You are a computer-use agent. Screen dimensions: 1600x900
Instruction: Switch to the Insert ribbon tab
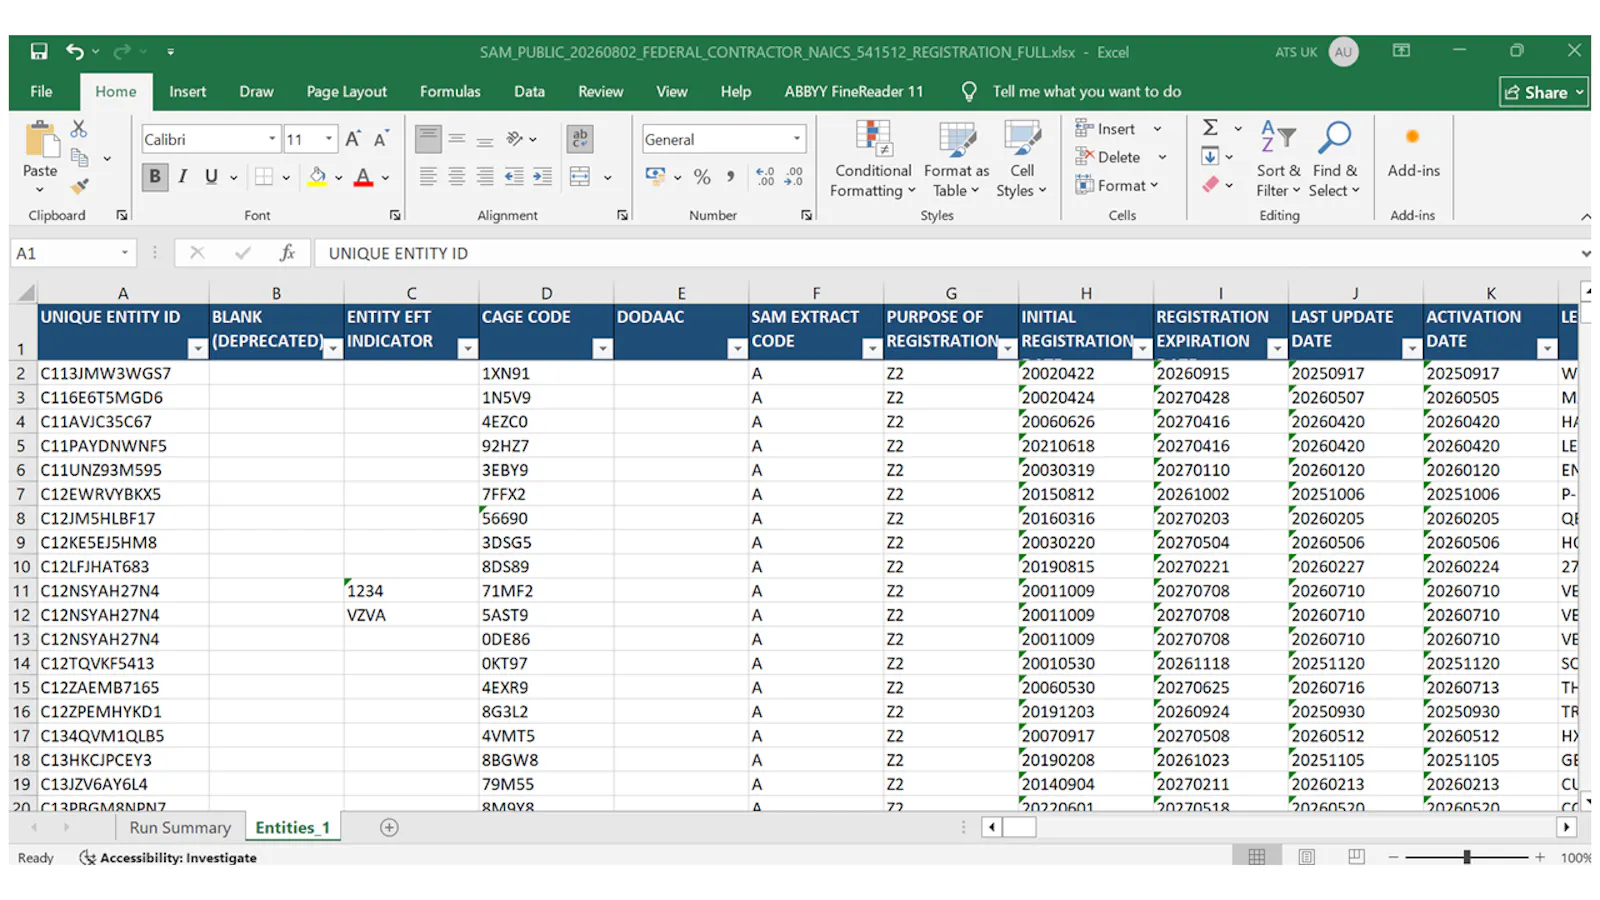(x=187, y=91)
